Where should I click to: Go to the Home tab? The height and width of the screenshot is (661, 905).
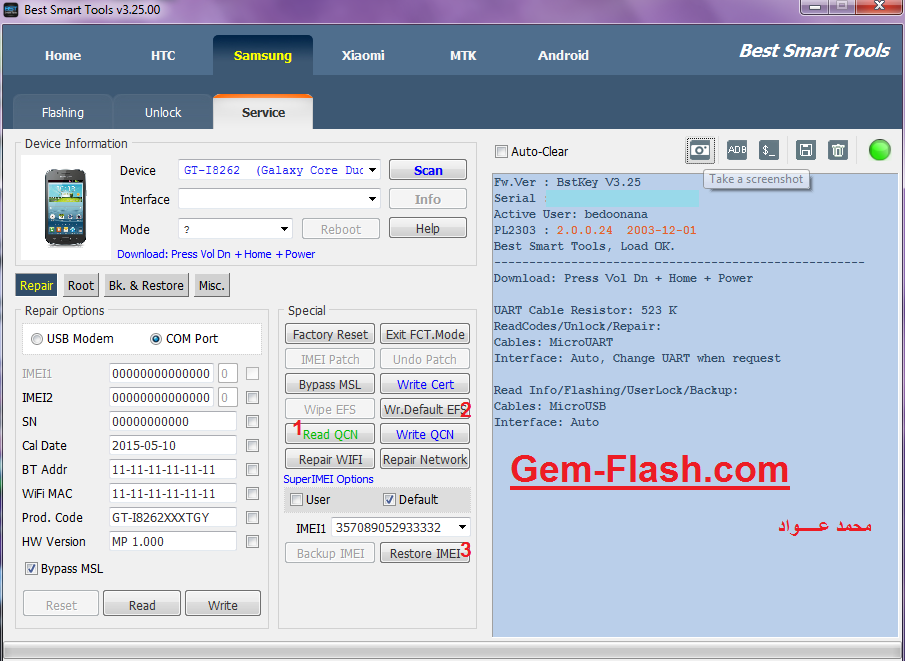[63, 55]
